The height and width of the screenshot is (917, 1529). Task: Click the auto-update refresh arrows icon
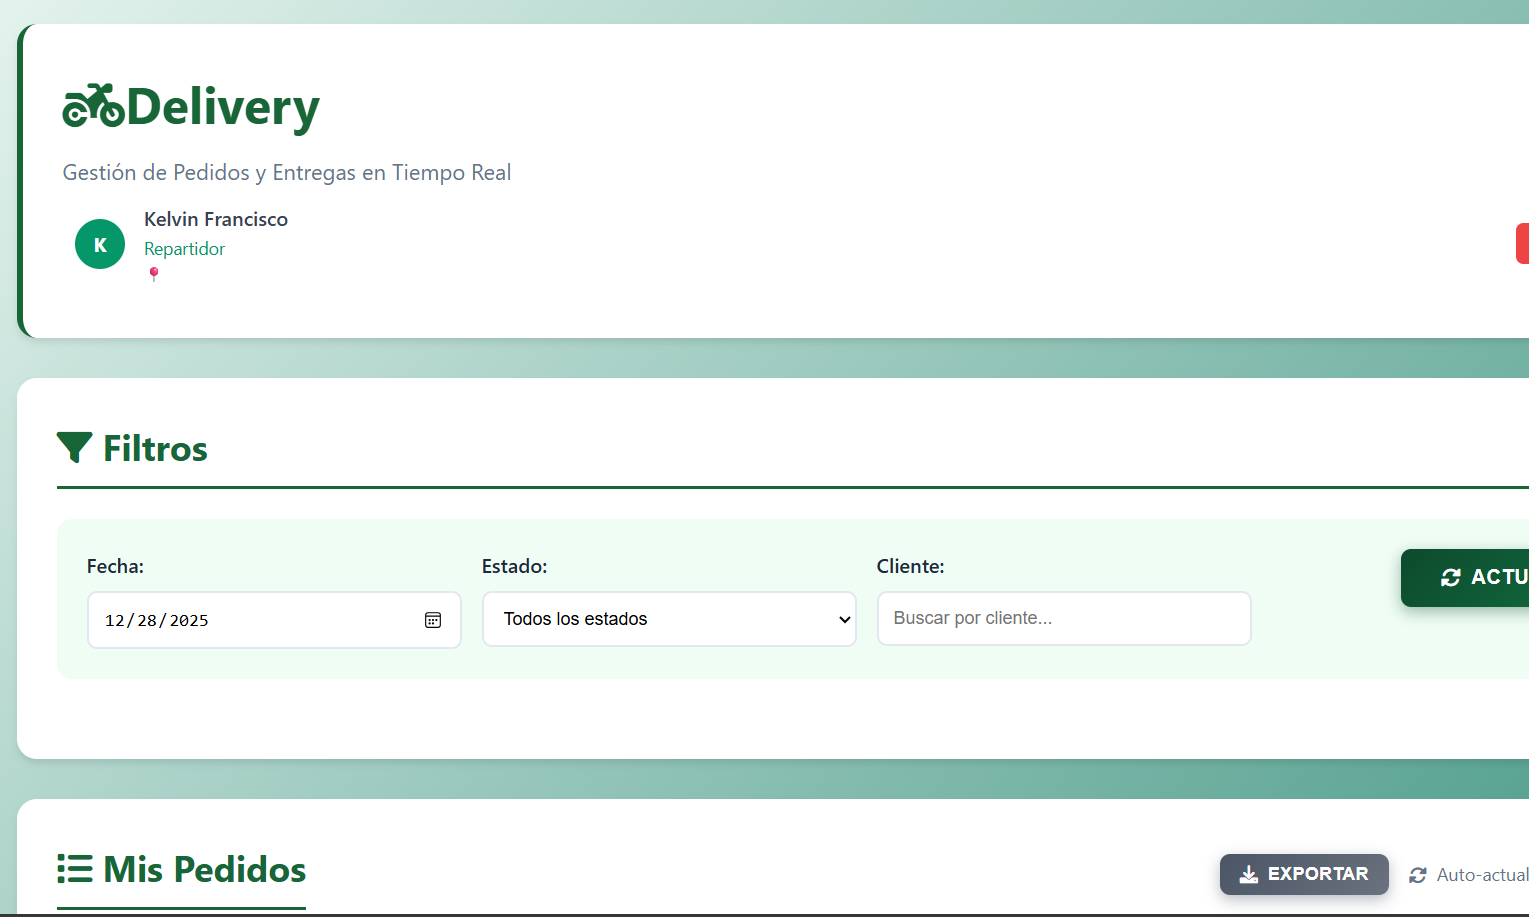1418,875
